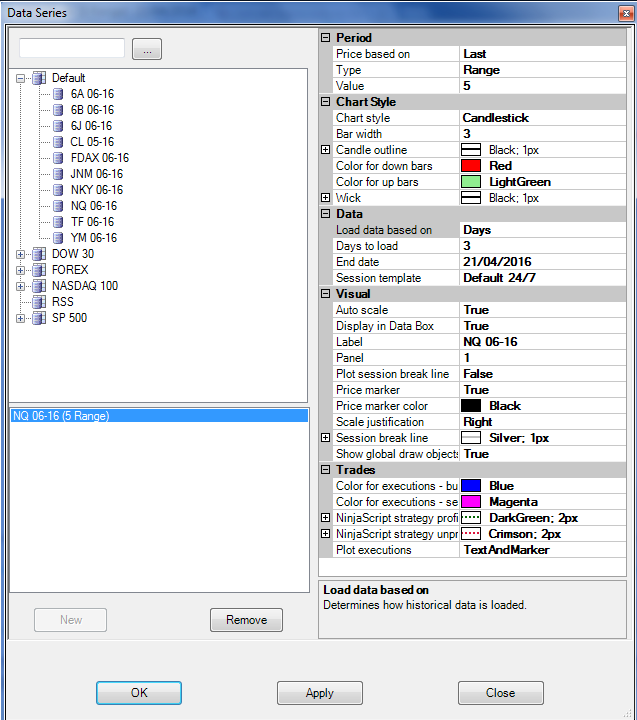Click the 6A 06-16 instrument icon
The width and height of the screenshot is (637, 720).
pos(58,94)
